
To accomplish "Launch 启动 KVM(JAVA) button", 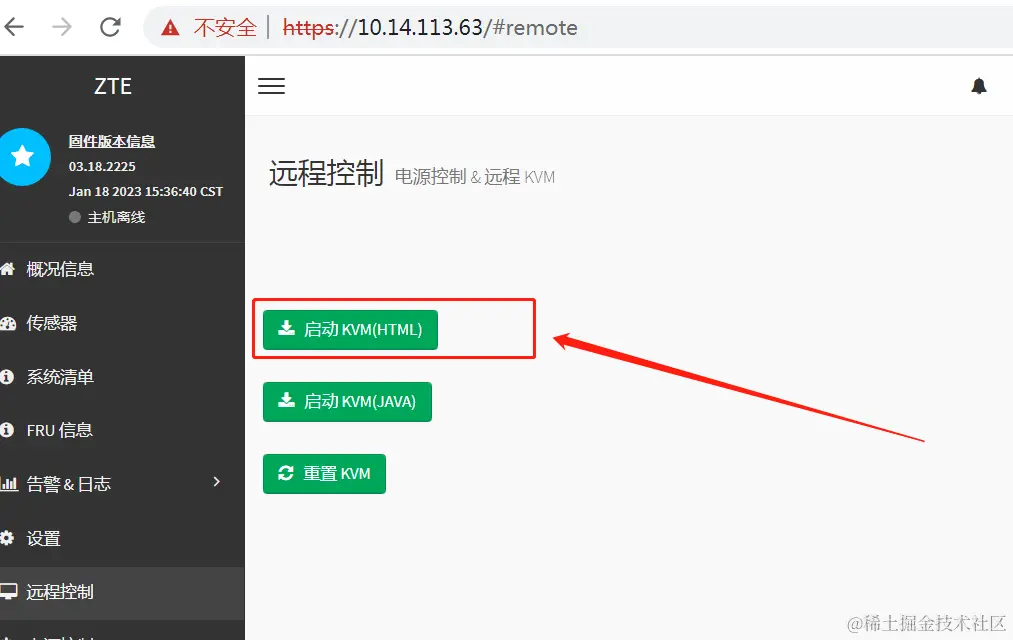I will (x=347, y=402).
